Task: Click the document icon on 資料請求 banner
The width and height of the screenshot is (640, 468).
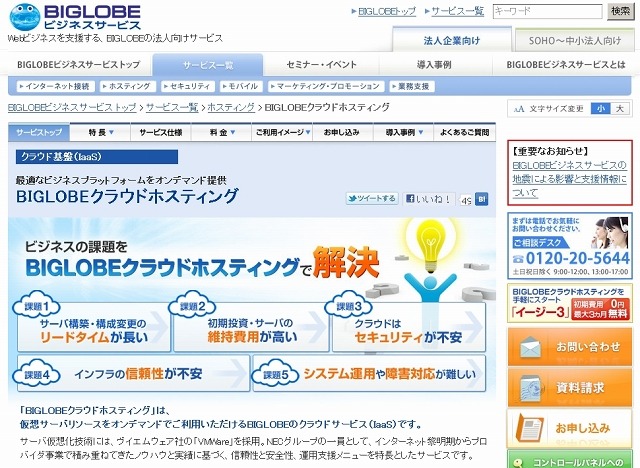Action: coord(532,388)
